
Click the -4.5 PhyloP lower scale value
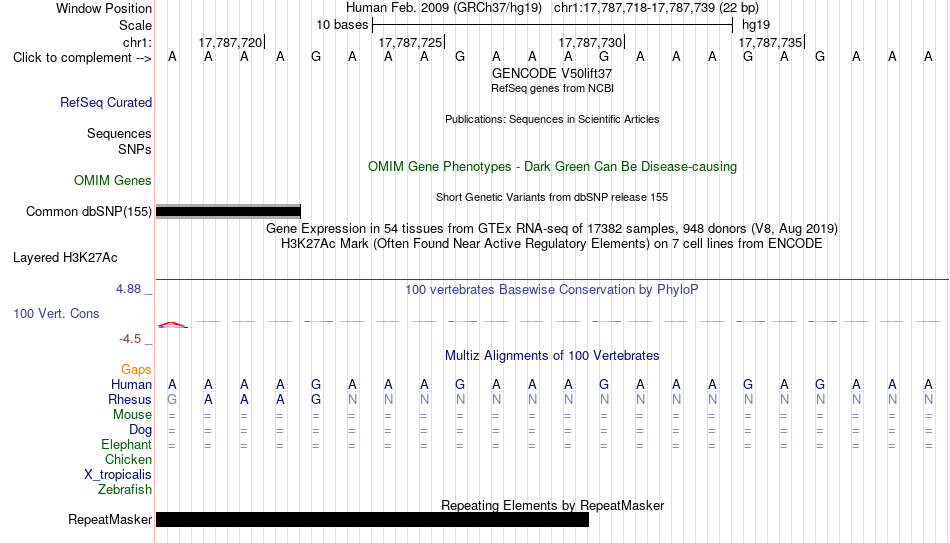click(130, 339)
